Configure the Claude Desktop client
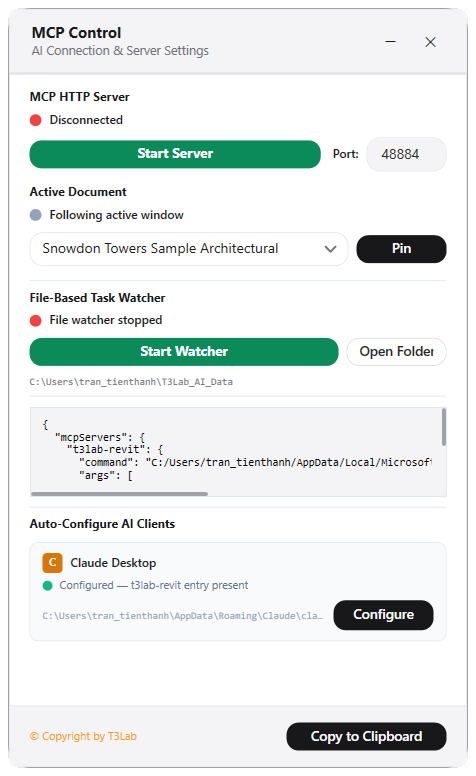Viewport: 476px width, 776px height. (x=383, y=615)
